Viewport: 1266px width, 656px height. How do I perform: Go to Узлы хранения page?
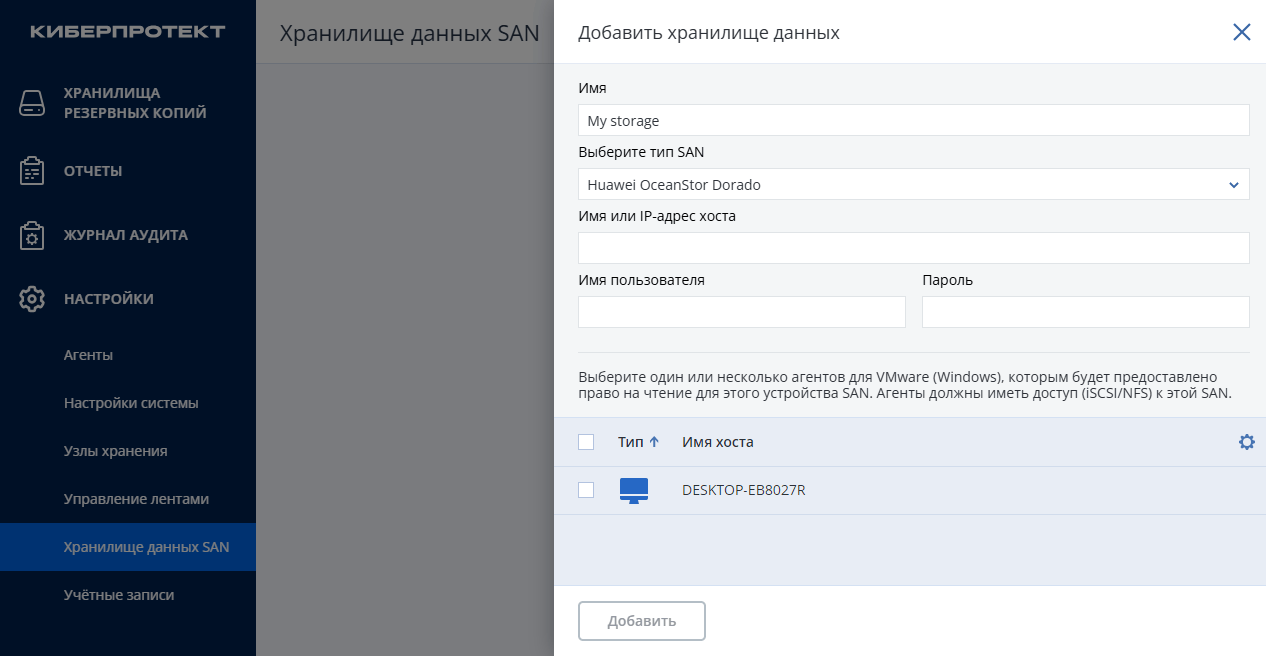[x=115, y=451]
